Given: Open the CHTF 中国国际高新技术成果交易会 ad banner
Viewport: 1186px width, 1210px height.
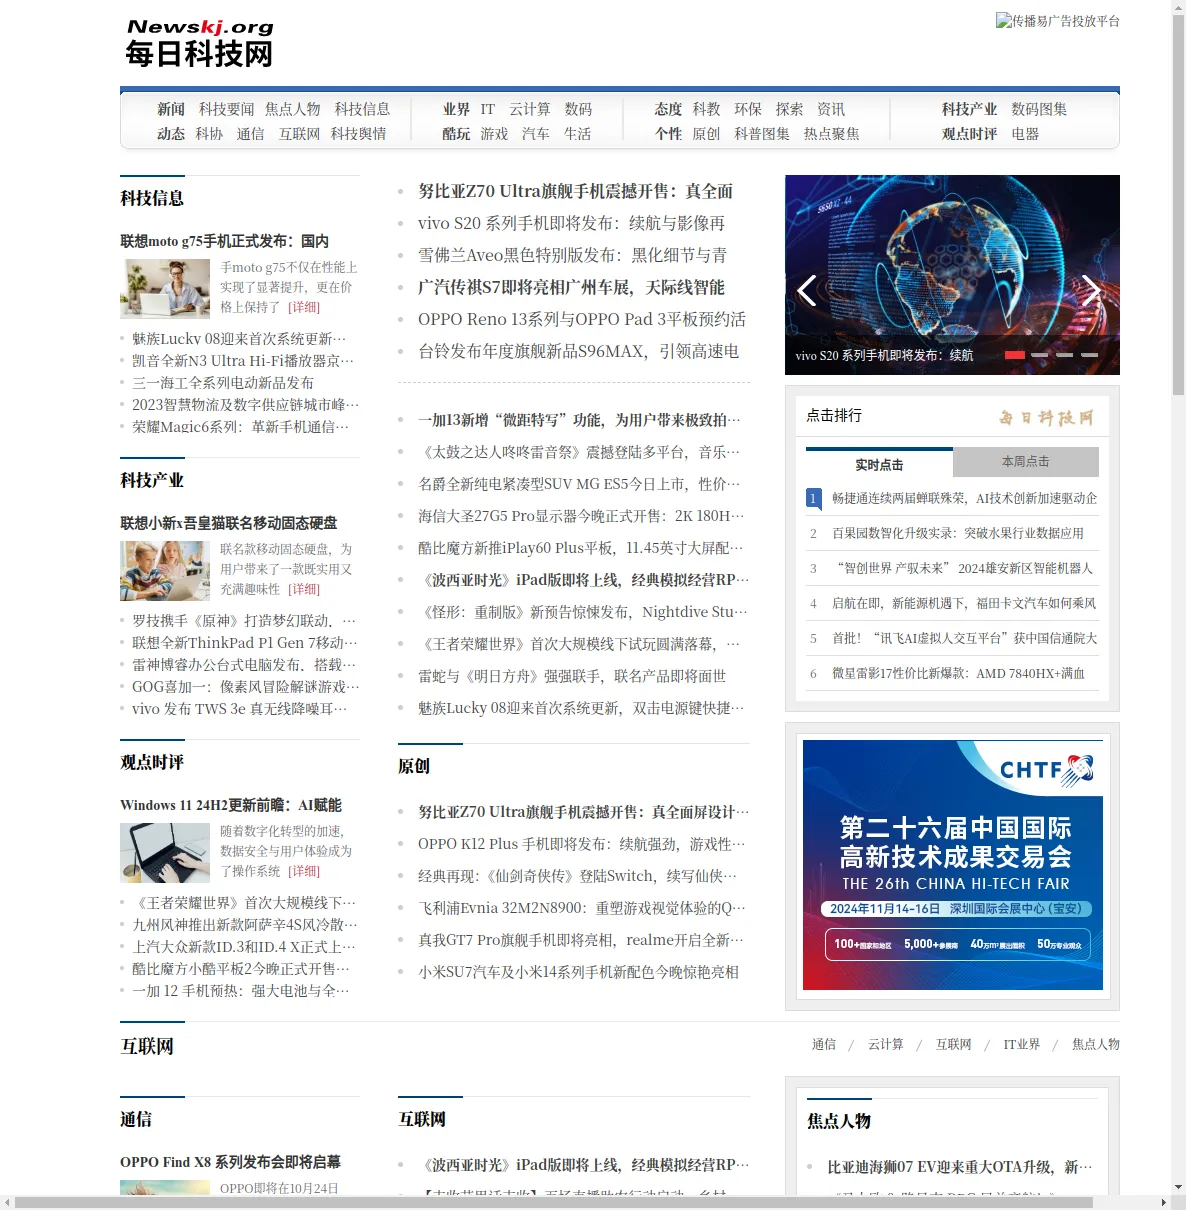Looking at the screenshot, I should click(x=953, y=865).
